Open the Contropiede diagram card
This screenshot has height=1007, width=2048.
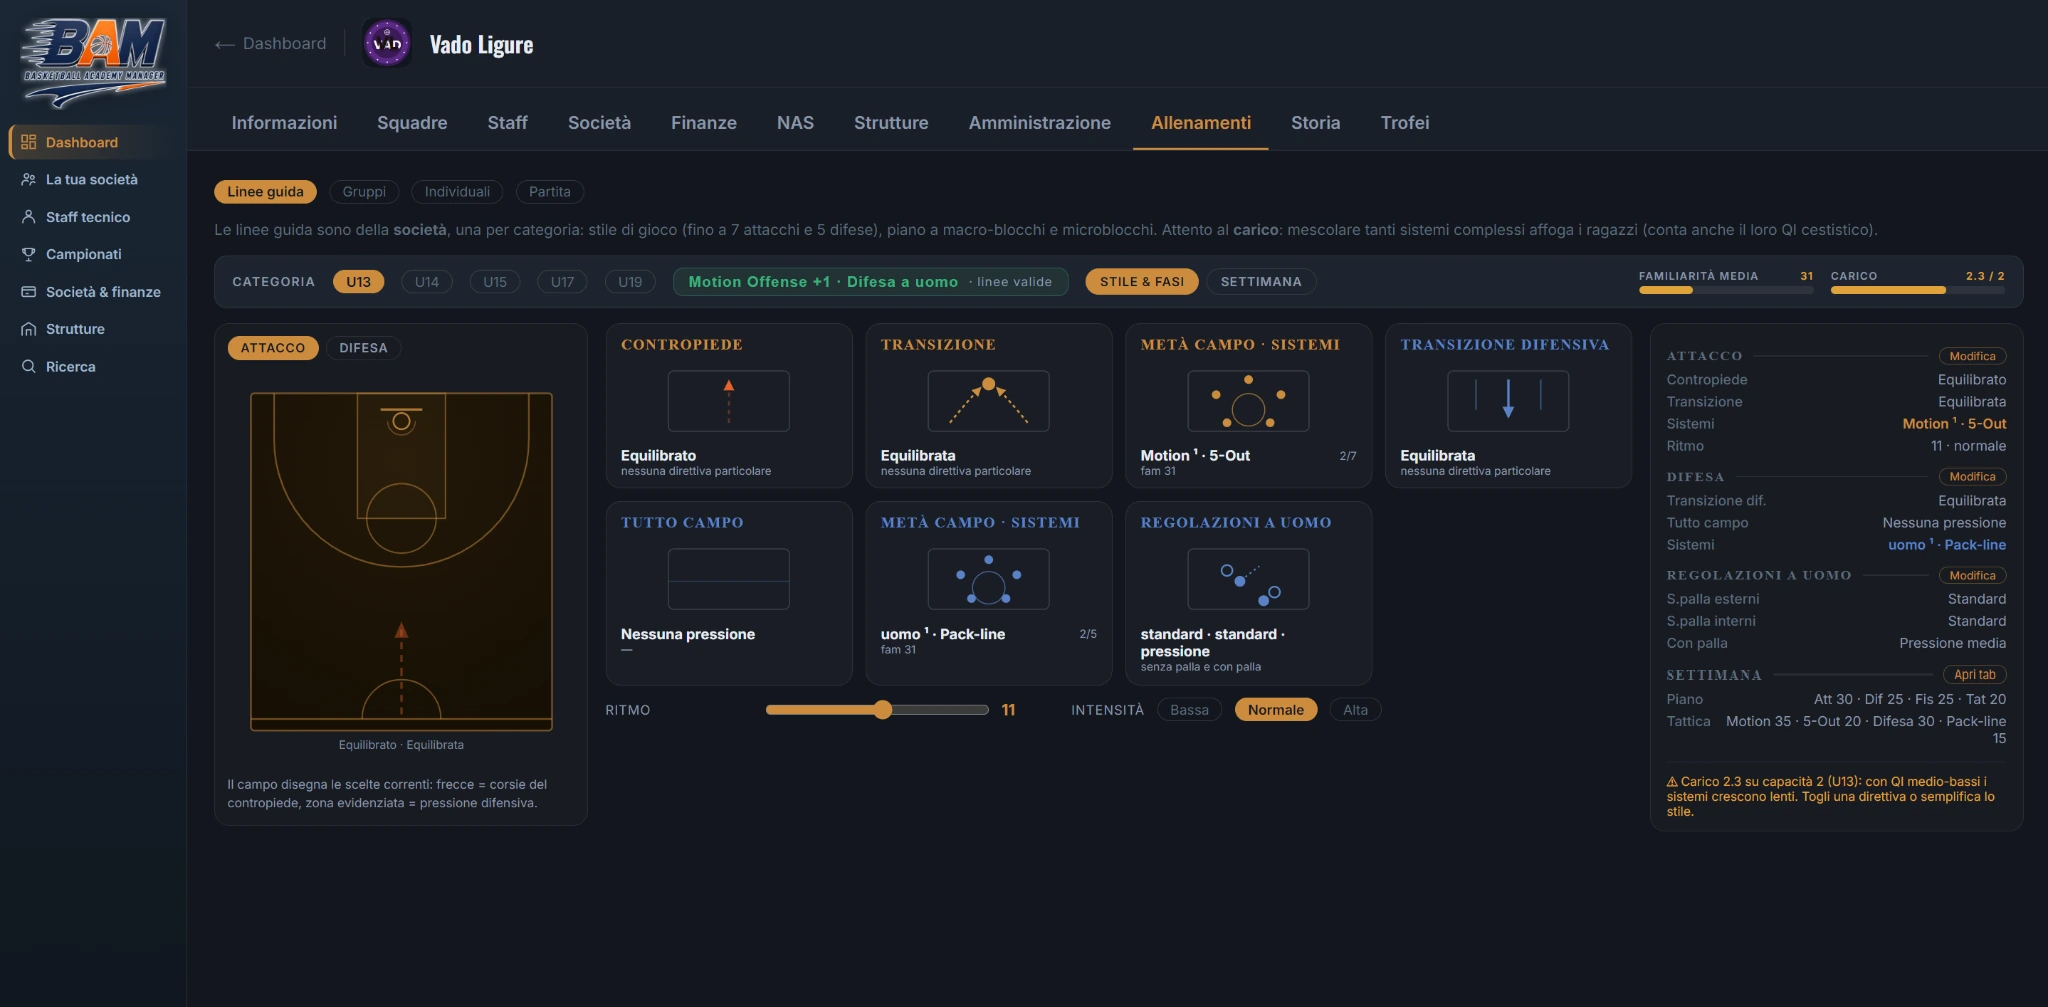pos(728,401)
